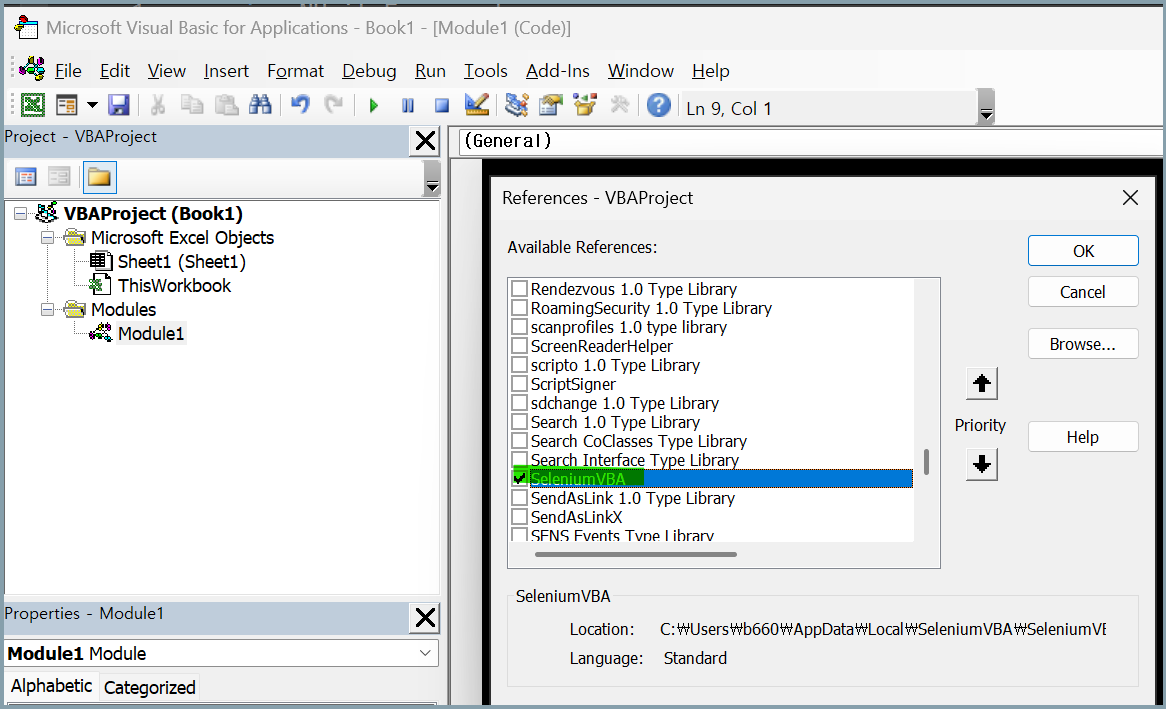Click the VBA icon left of File menu

[x=33, y=69]
